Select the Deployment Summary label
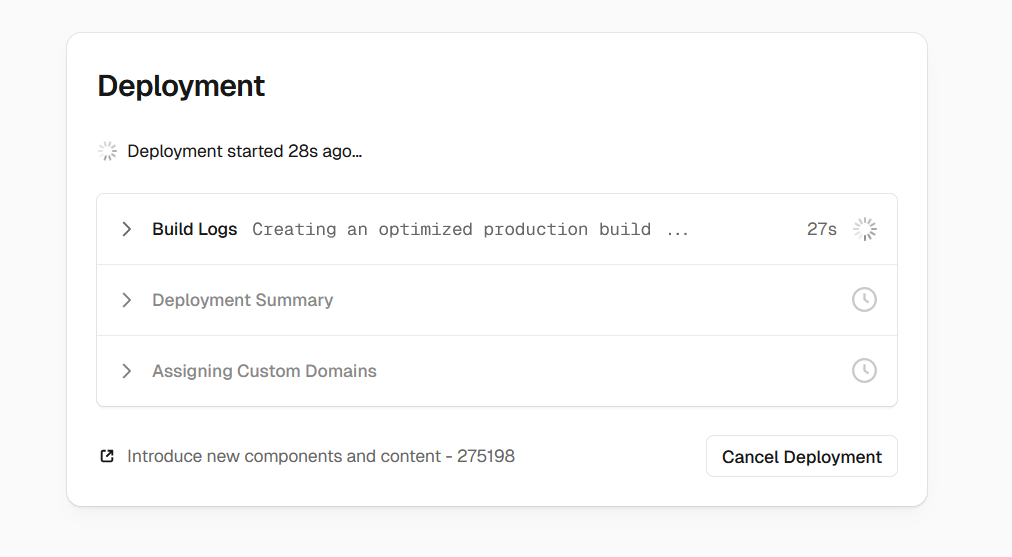Screen dimensions: 1012x557 (242, 300)
